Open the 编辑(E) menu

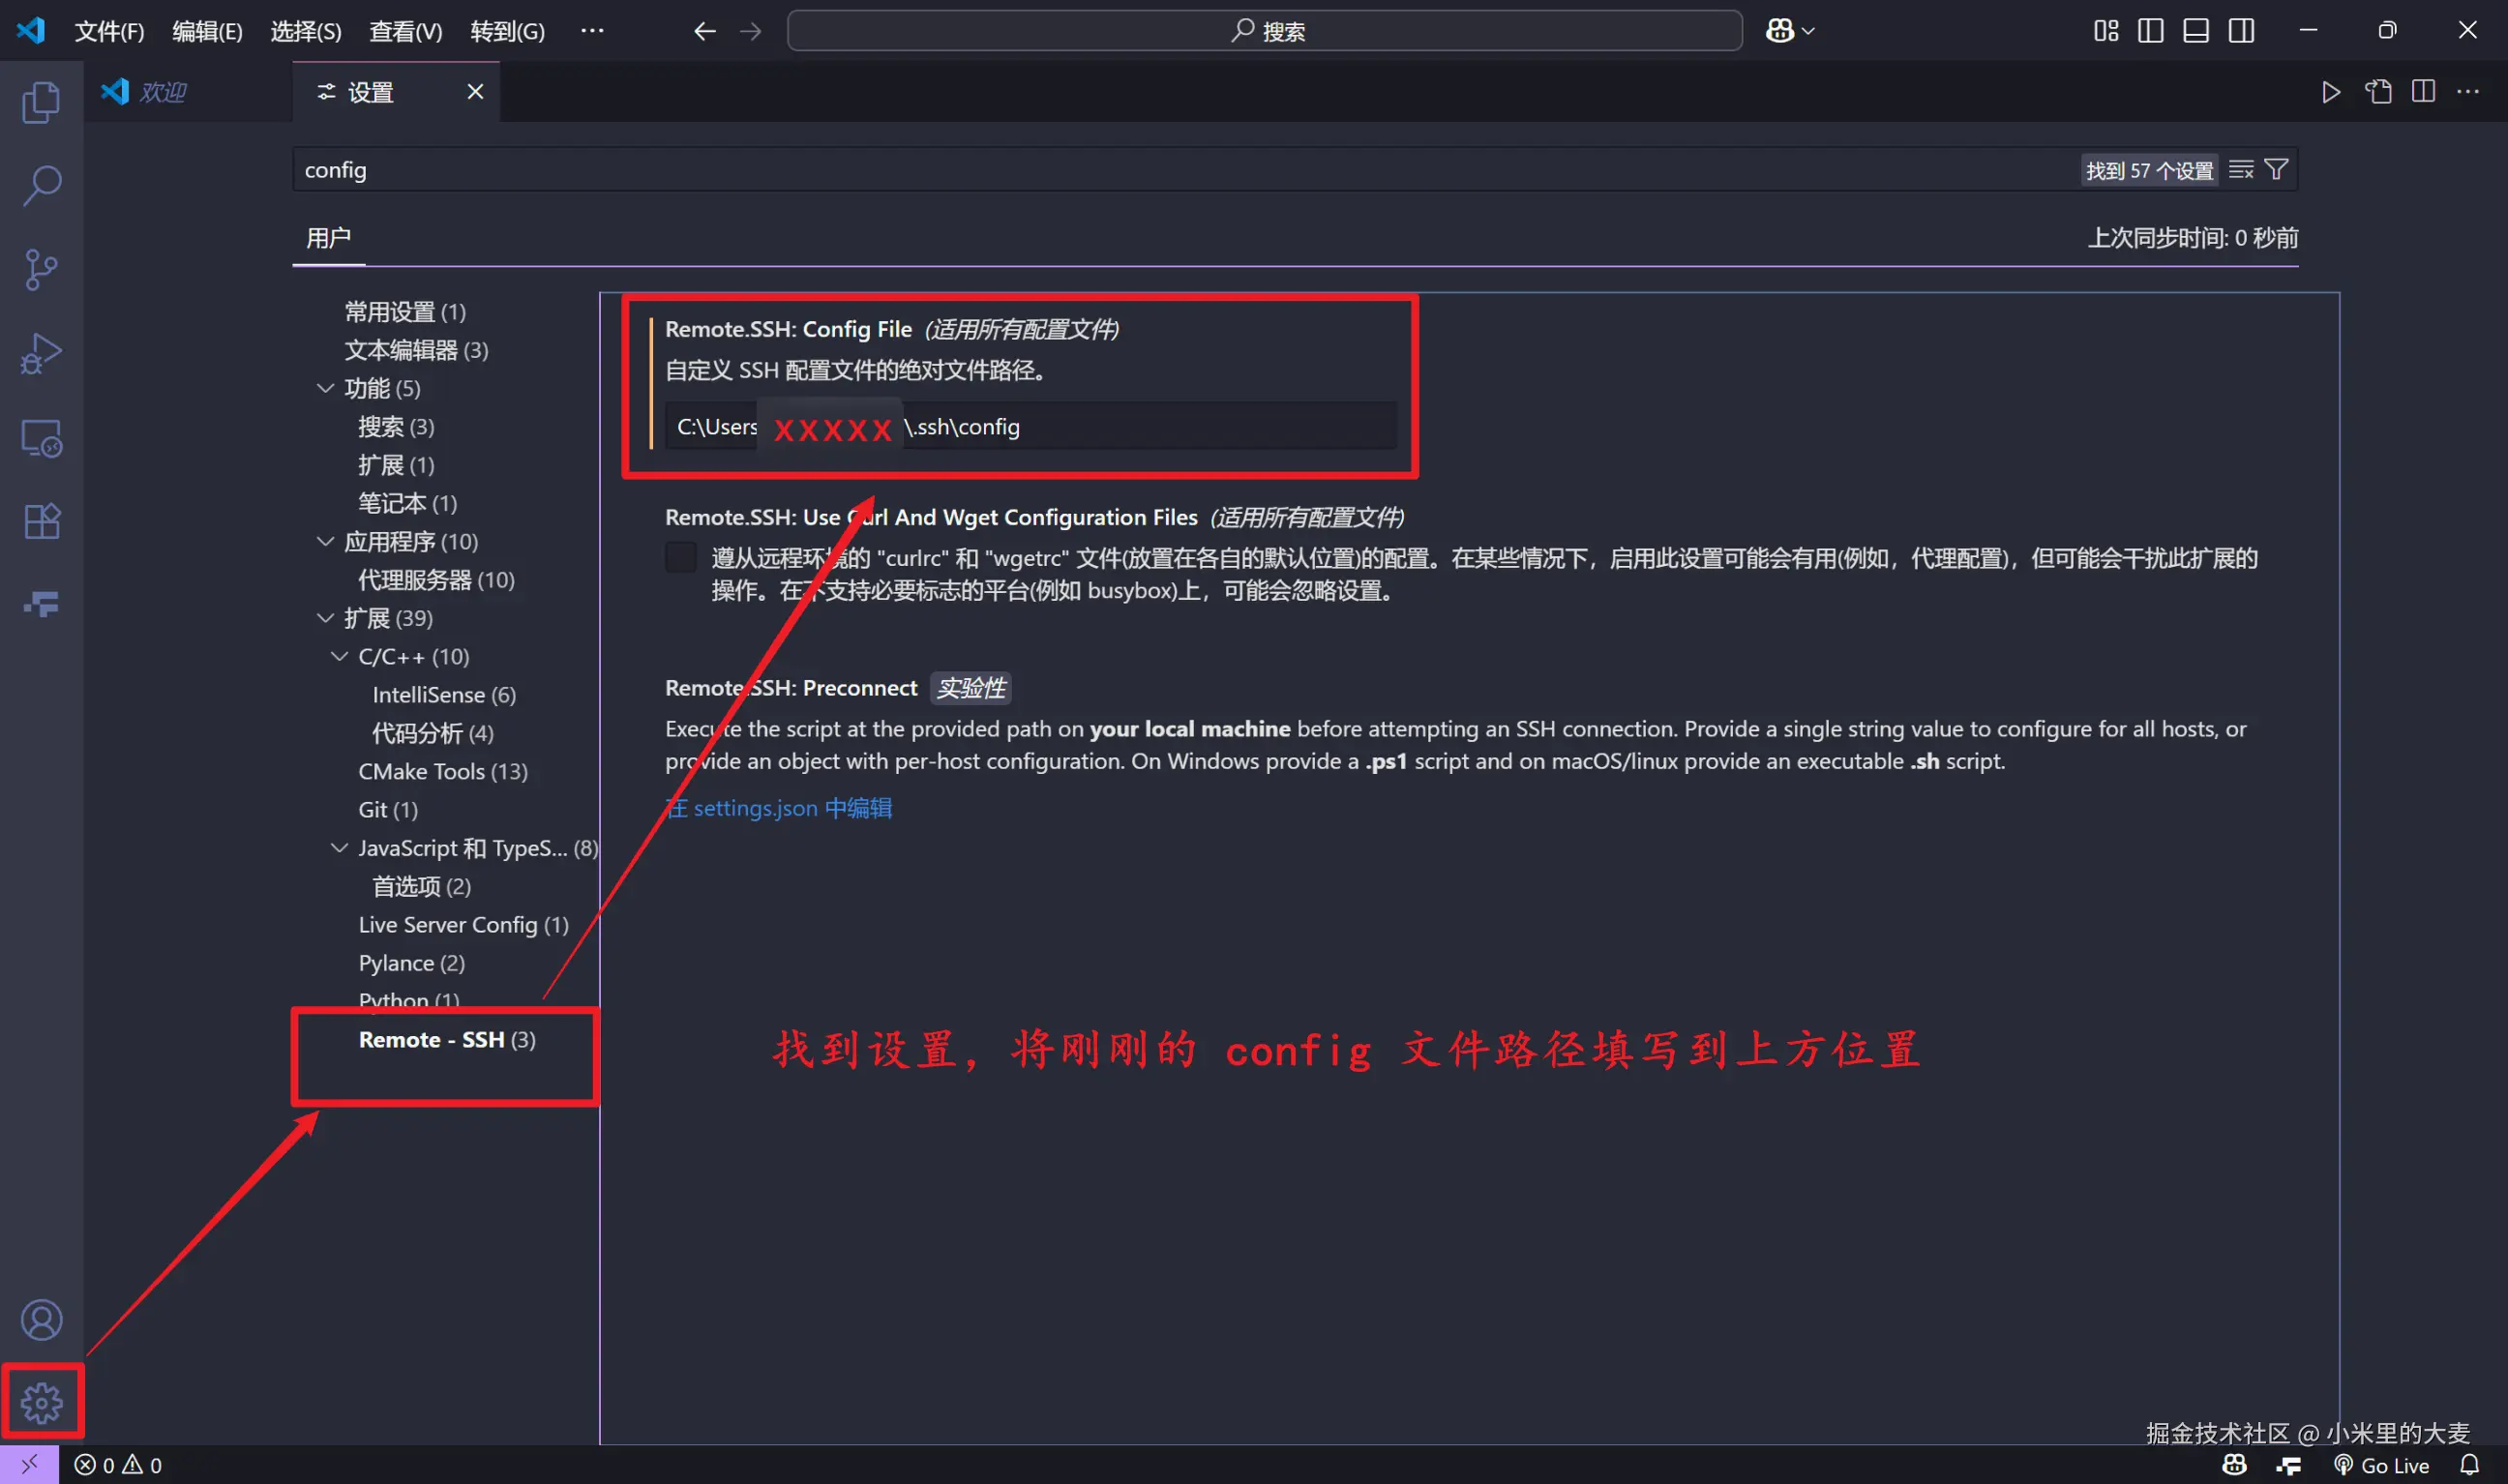207,31
